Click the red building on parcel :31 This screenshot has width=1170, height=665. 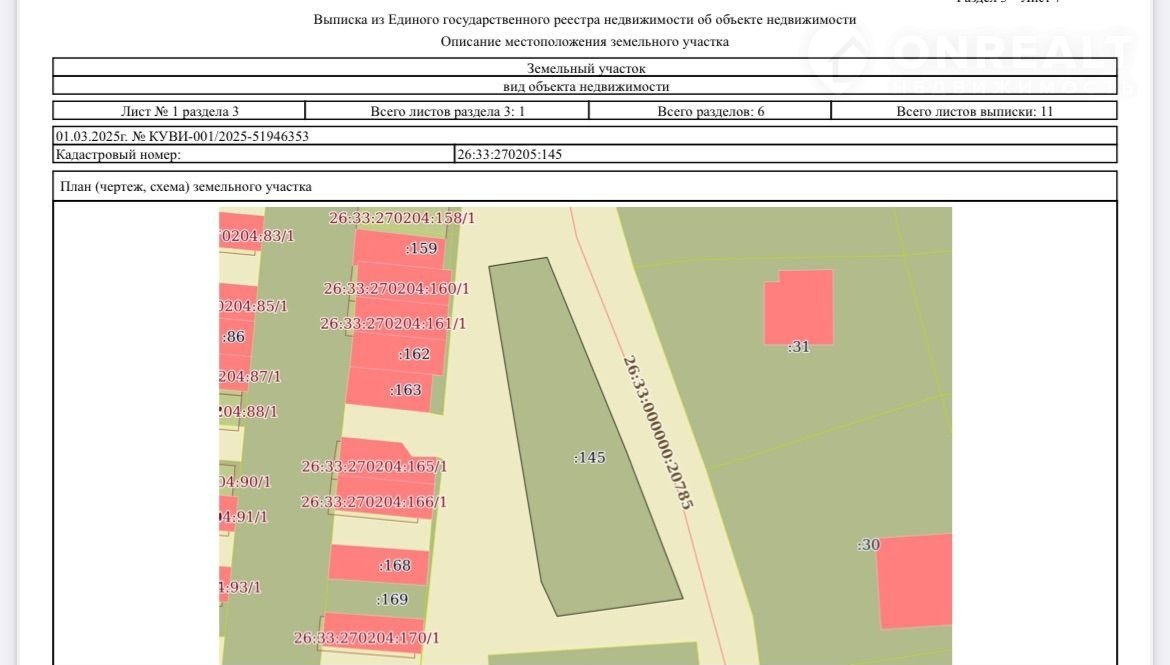tap(798, 306)
